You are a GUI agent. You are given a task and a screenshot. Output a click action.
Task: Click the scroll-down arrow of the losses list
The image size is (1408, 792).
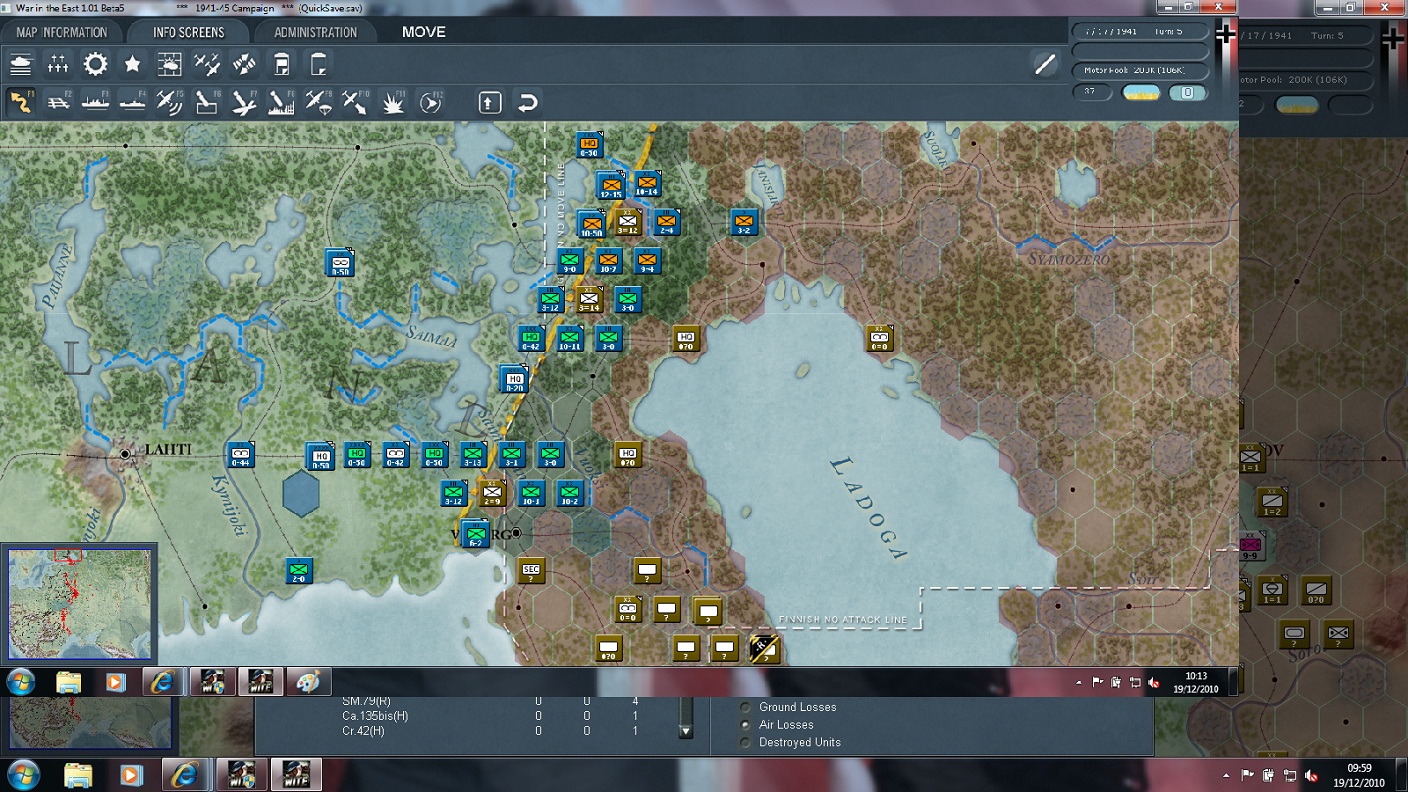point(685,731)
